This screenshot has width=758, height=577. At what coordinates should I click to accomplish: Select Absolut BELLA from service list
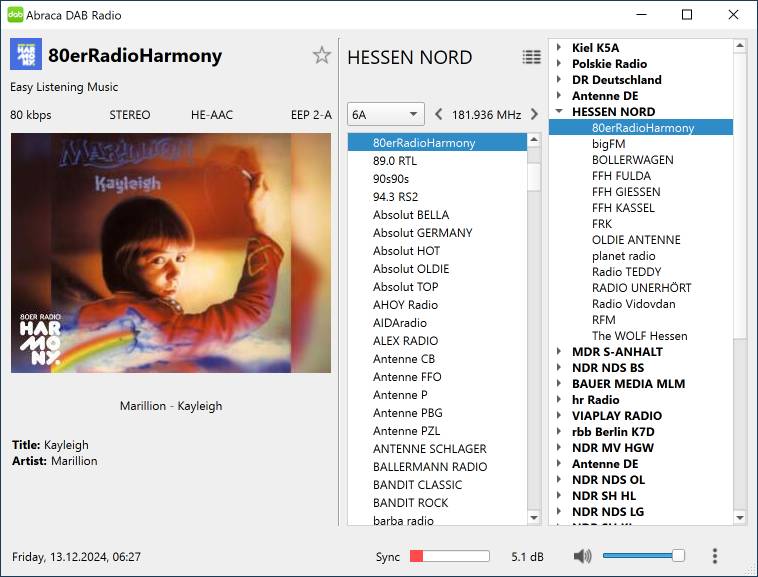411,215
